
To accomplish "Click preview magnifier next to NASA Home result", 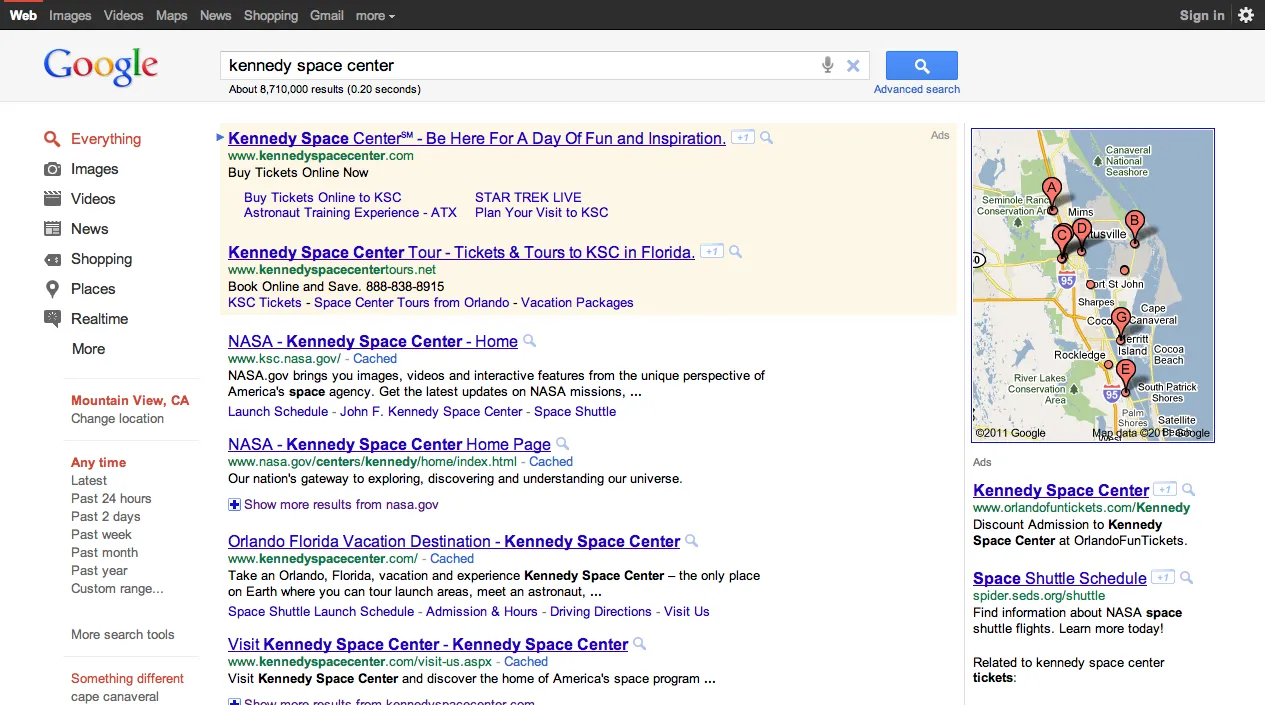I will [x=530, y=341].
